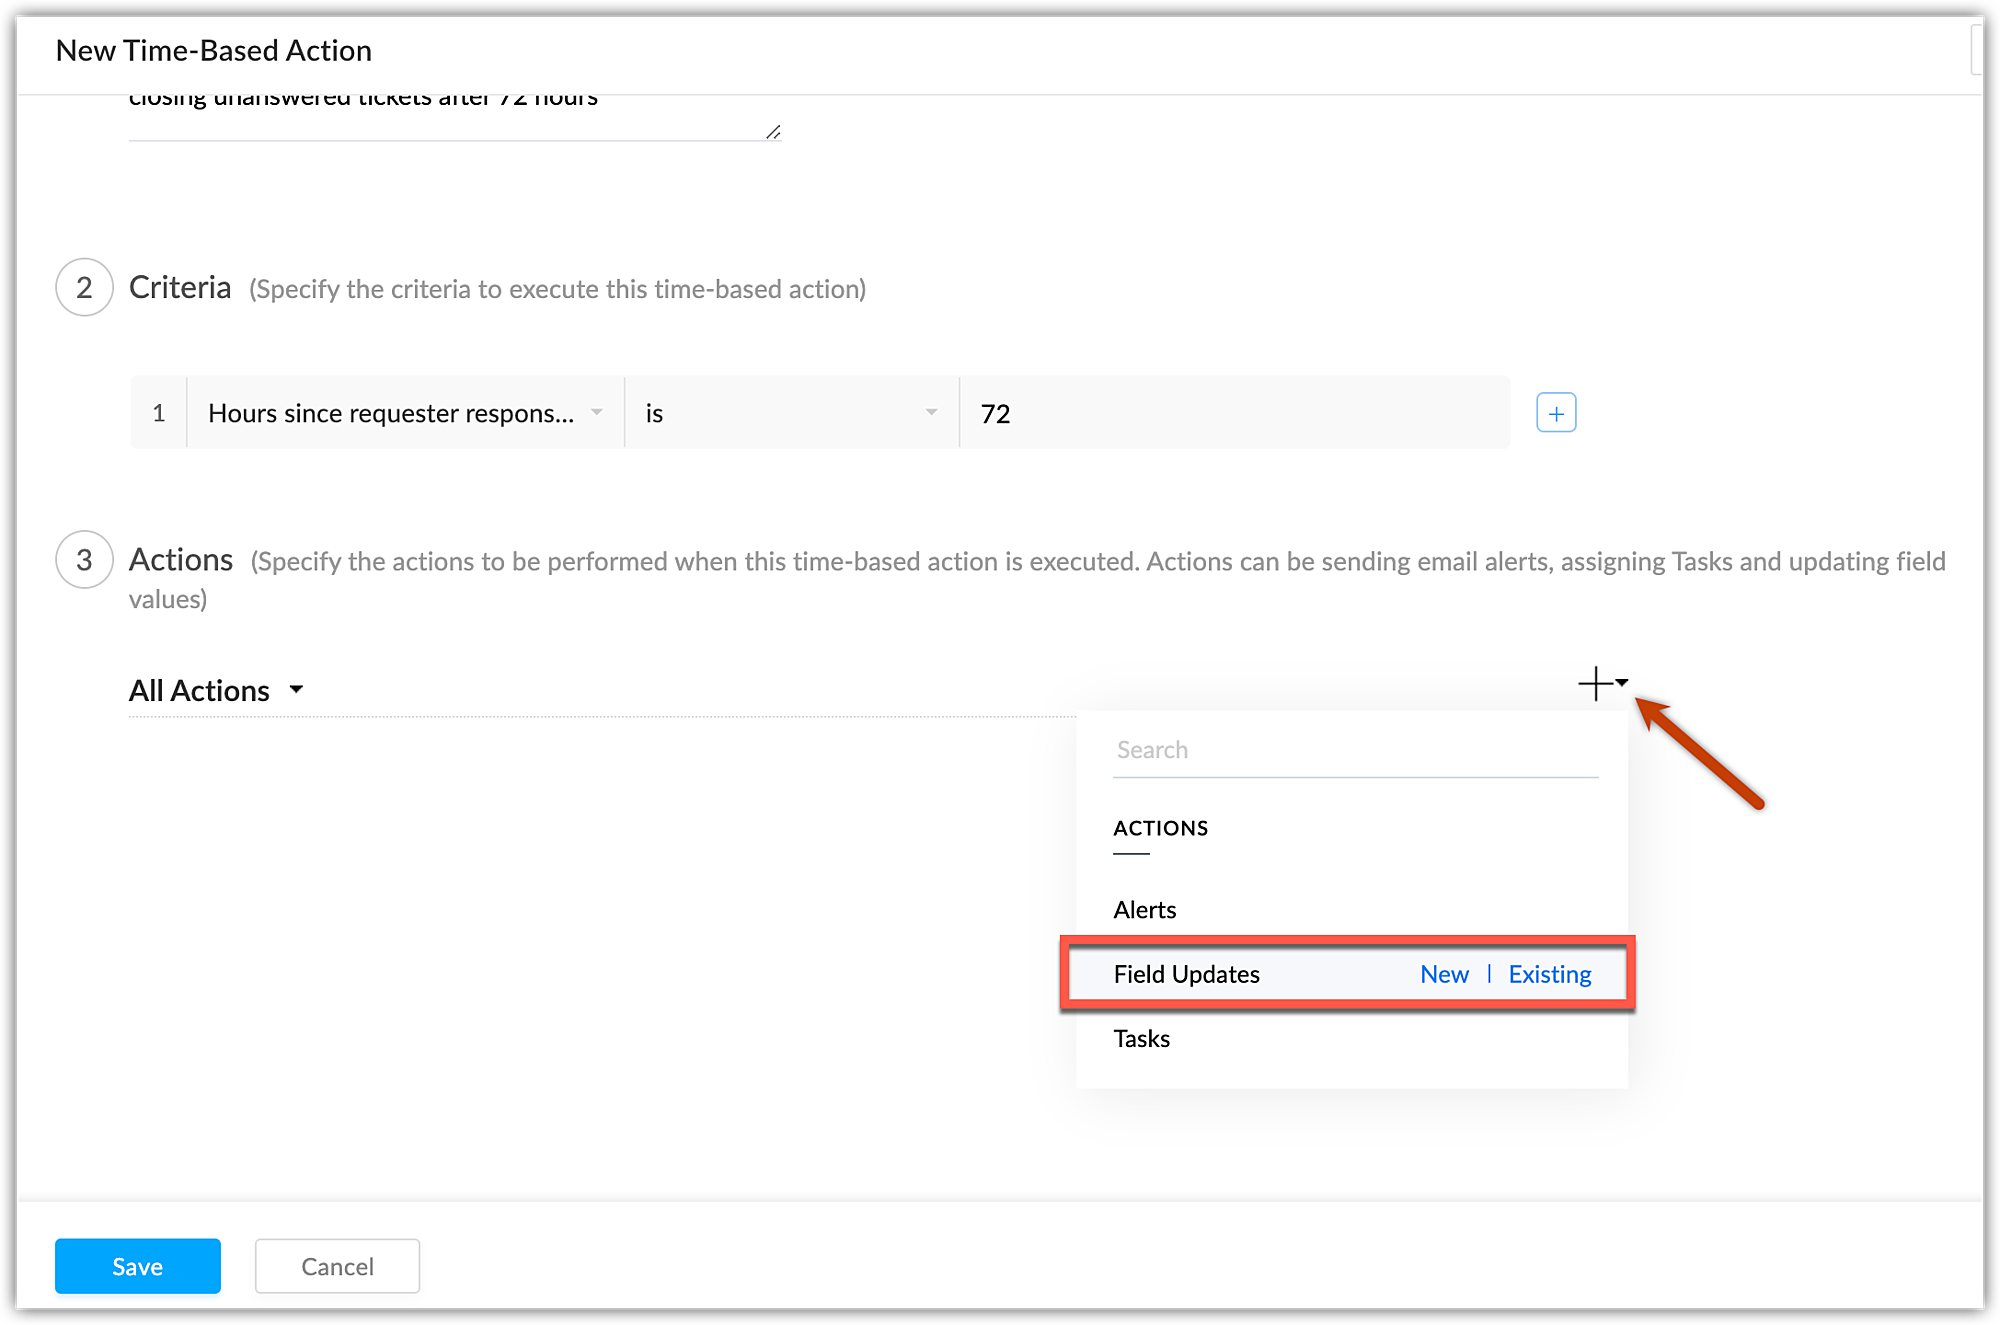The width and height of the screenshot is (2000, 1325).
Task: Click the caret beside All Actions
Action: coord(296,690)
